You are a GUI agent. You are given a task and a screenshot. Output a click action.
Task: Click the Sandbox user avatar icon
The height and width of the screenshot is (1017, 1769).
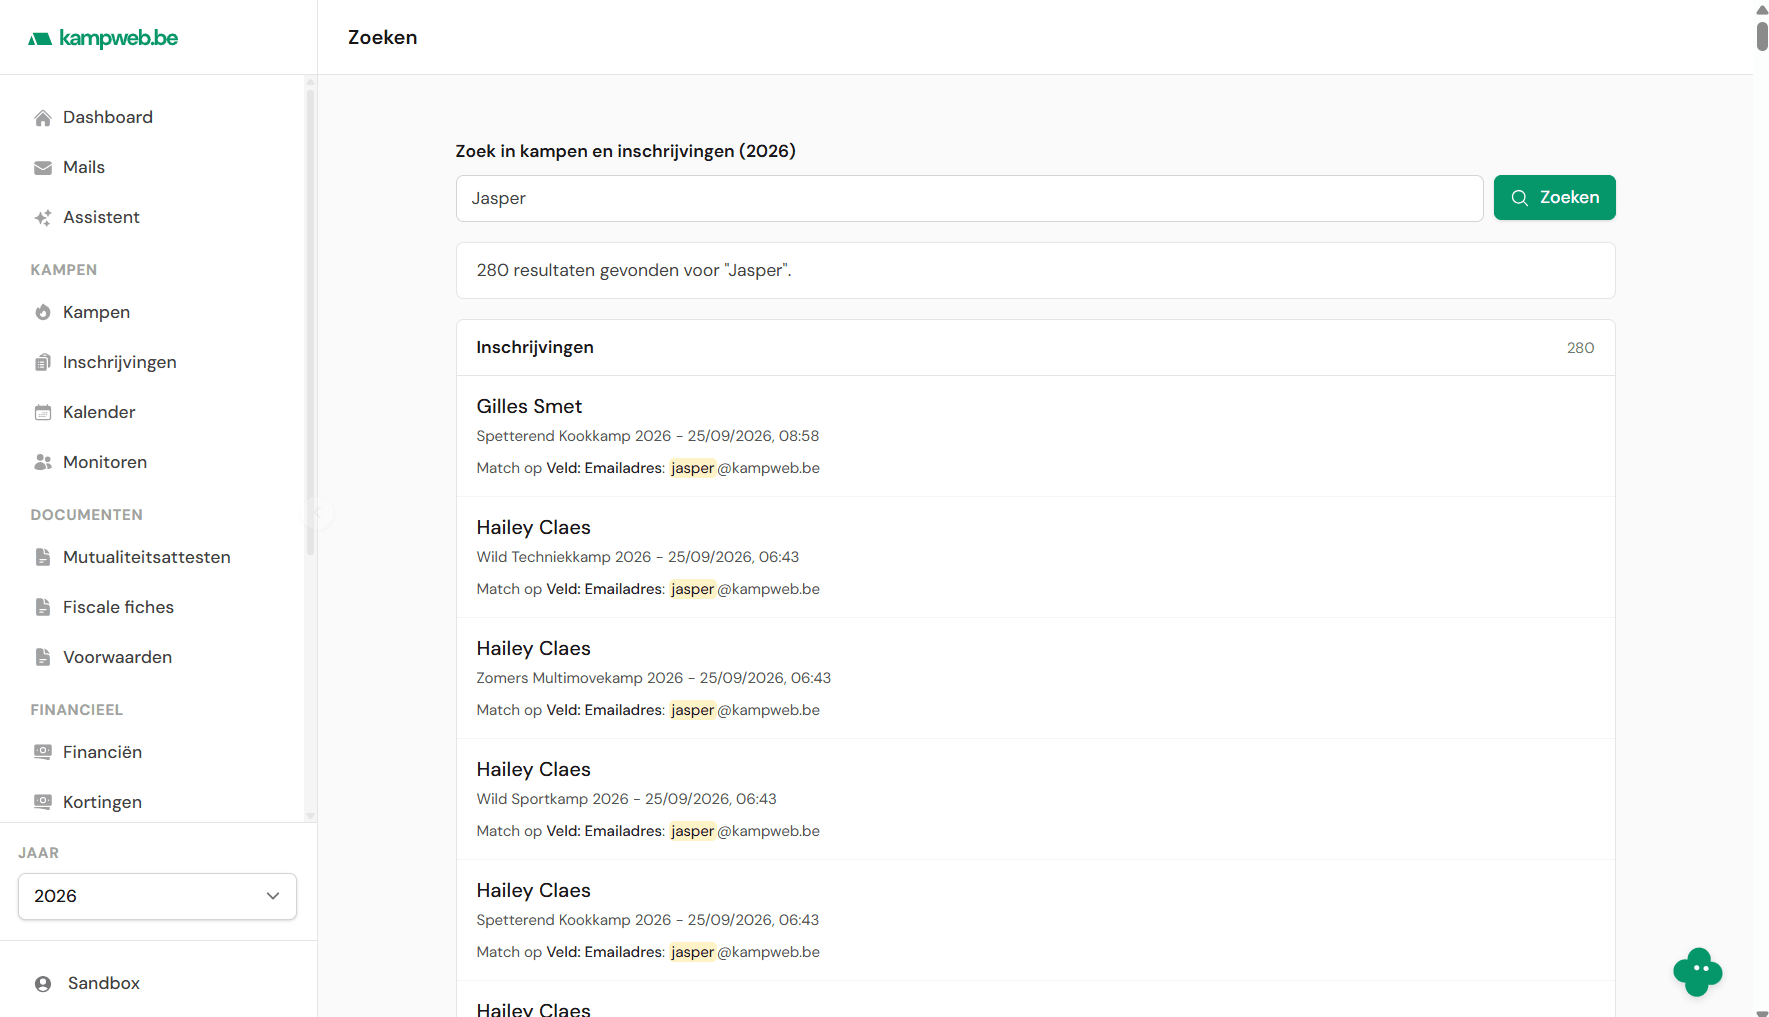(43, 984)
